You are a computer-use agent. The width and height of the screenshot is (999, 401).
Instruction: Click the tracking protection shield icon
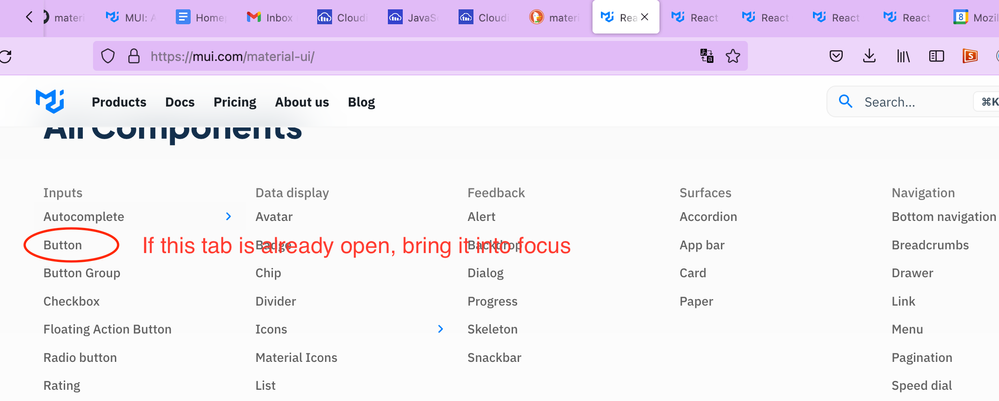point(108,56)
